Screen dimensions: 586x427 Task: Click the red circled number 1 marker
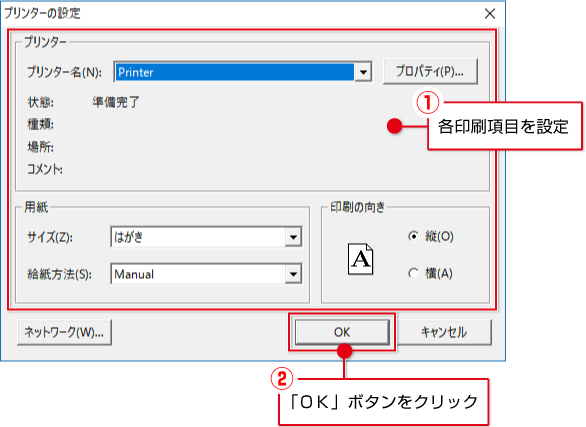(428, 103)
